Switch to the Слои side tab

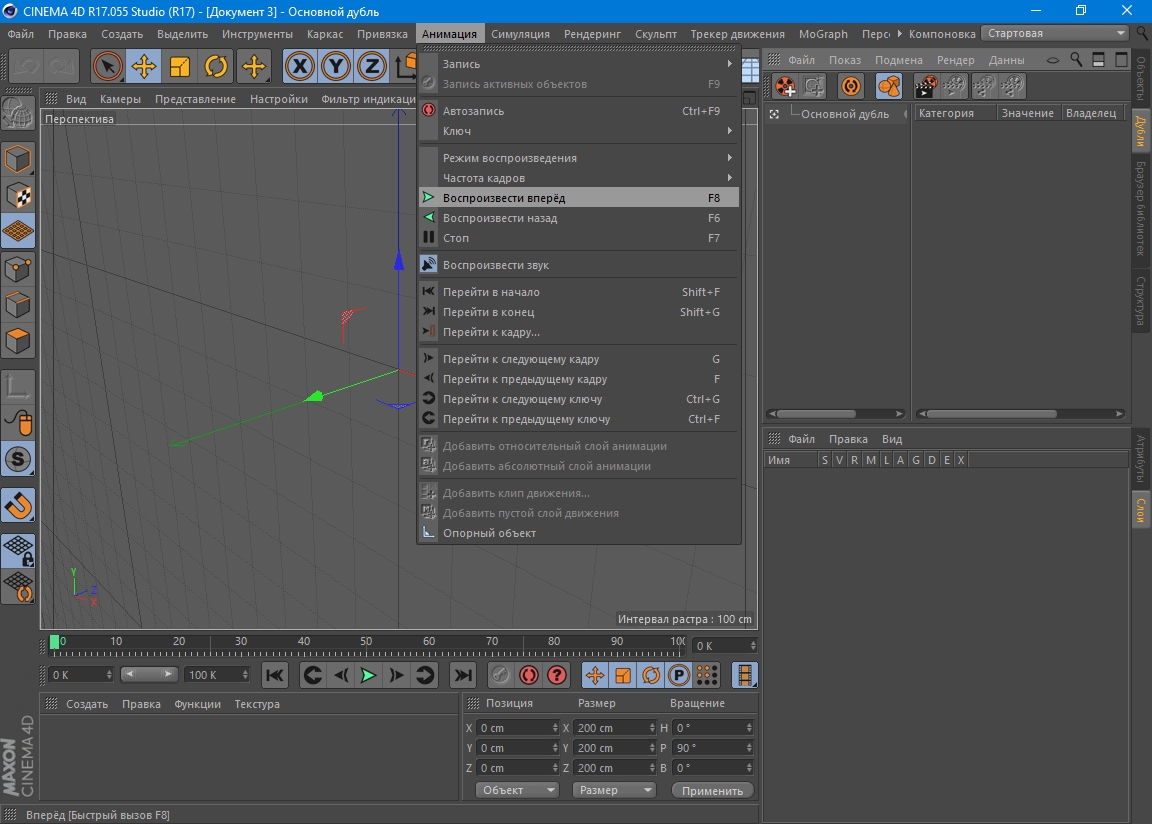click(1140, 510)
